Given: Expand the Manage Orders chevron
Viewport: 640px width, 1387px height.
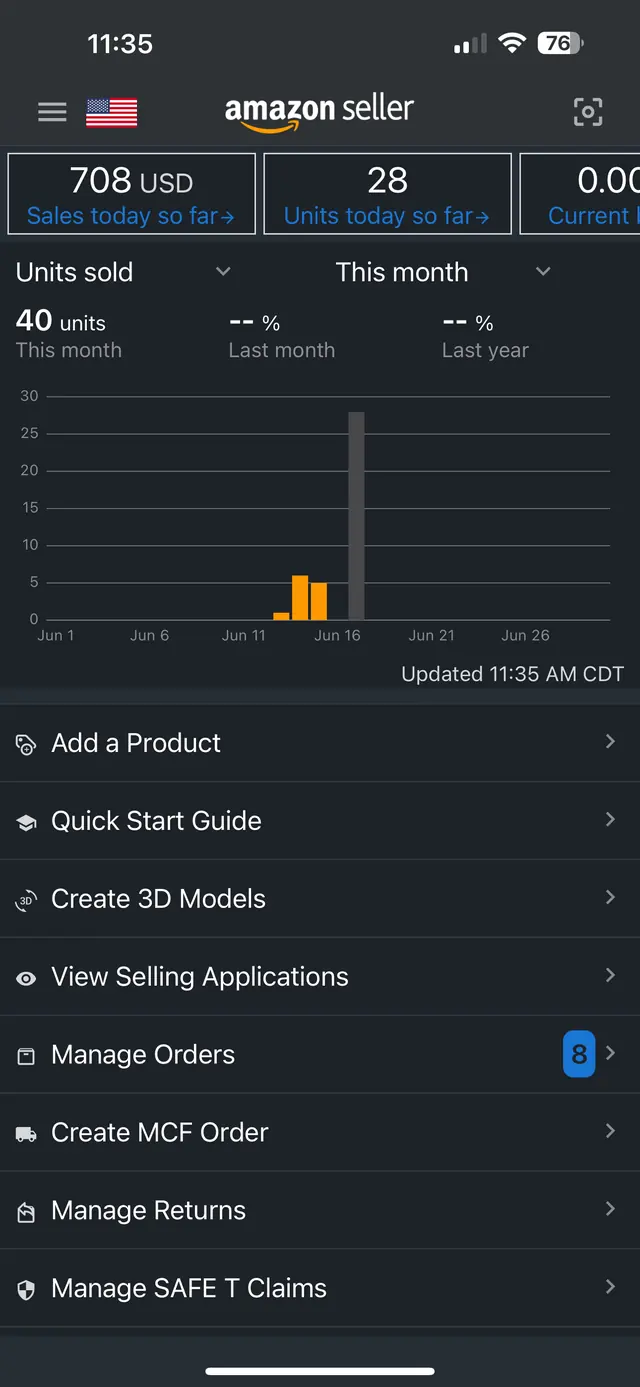Looking at the screenshot, I should click(610, 1053).
